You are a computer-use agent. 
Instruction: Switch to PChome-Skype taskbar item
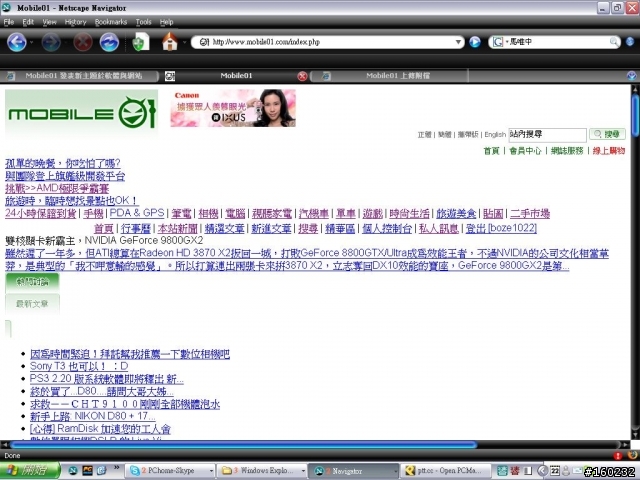click(171, 471)
